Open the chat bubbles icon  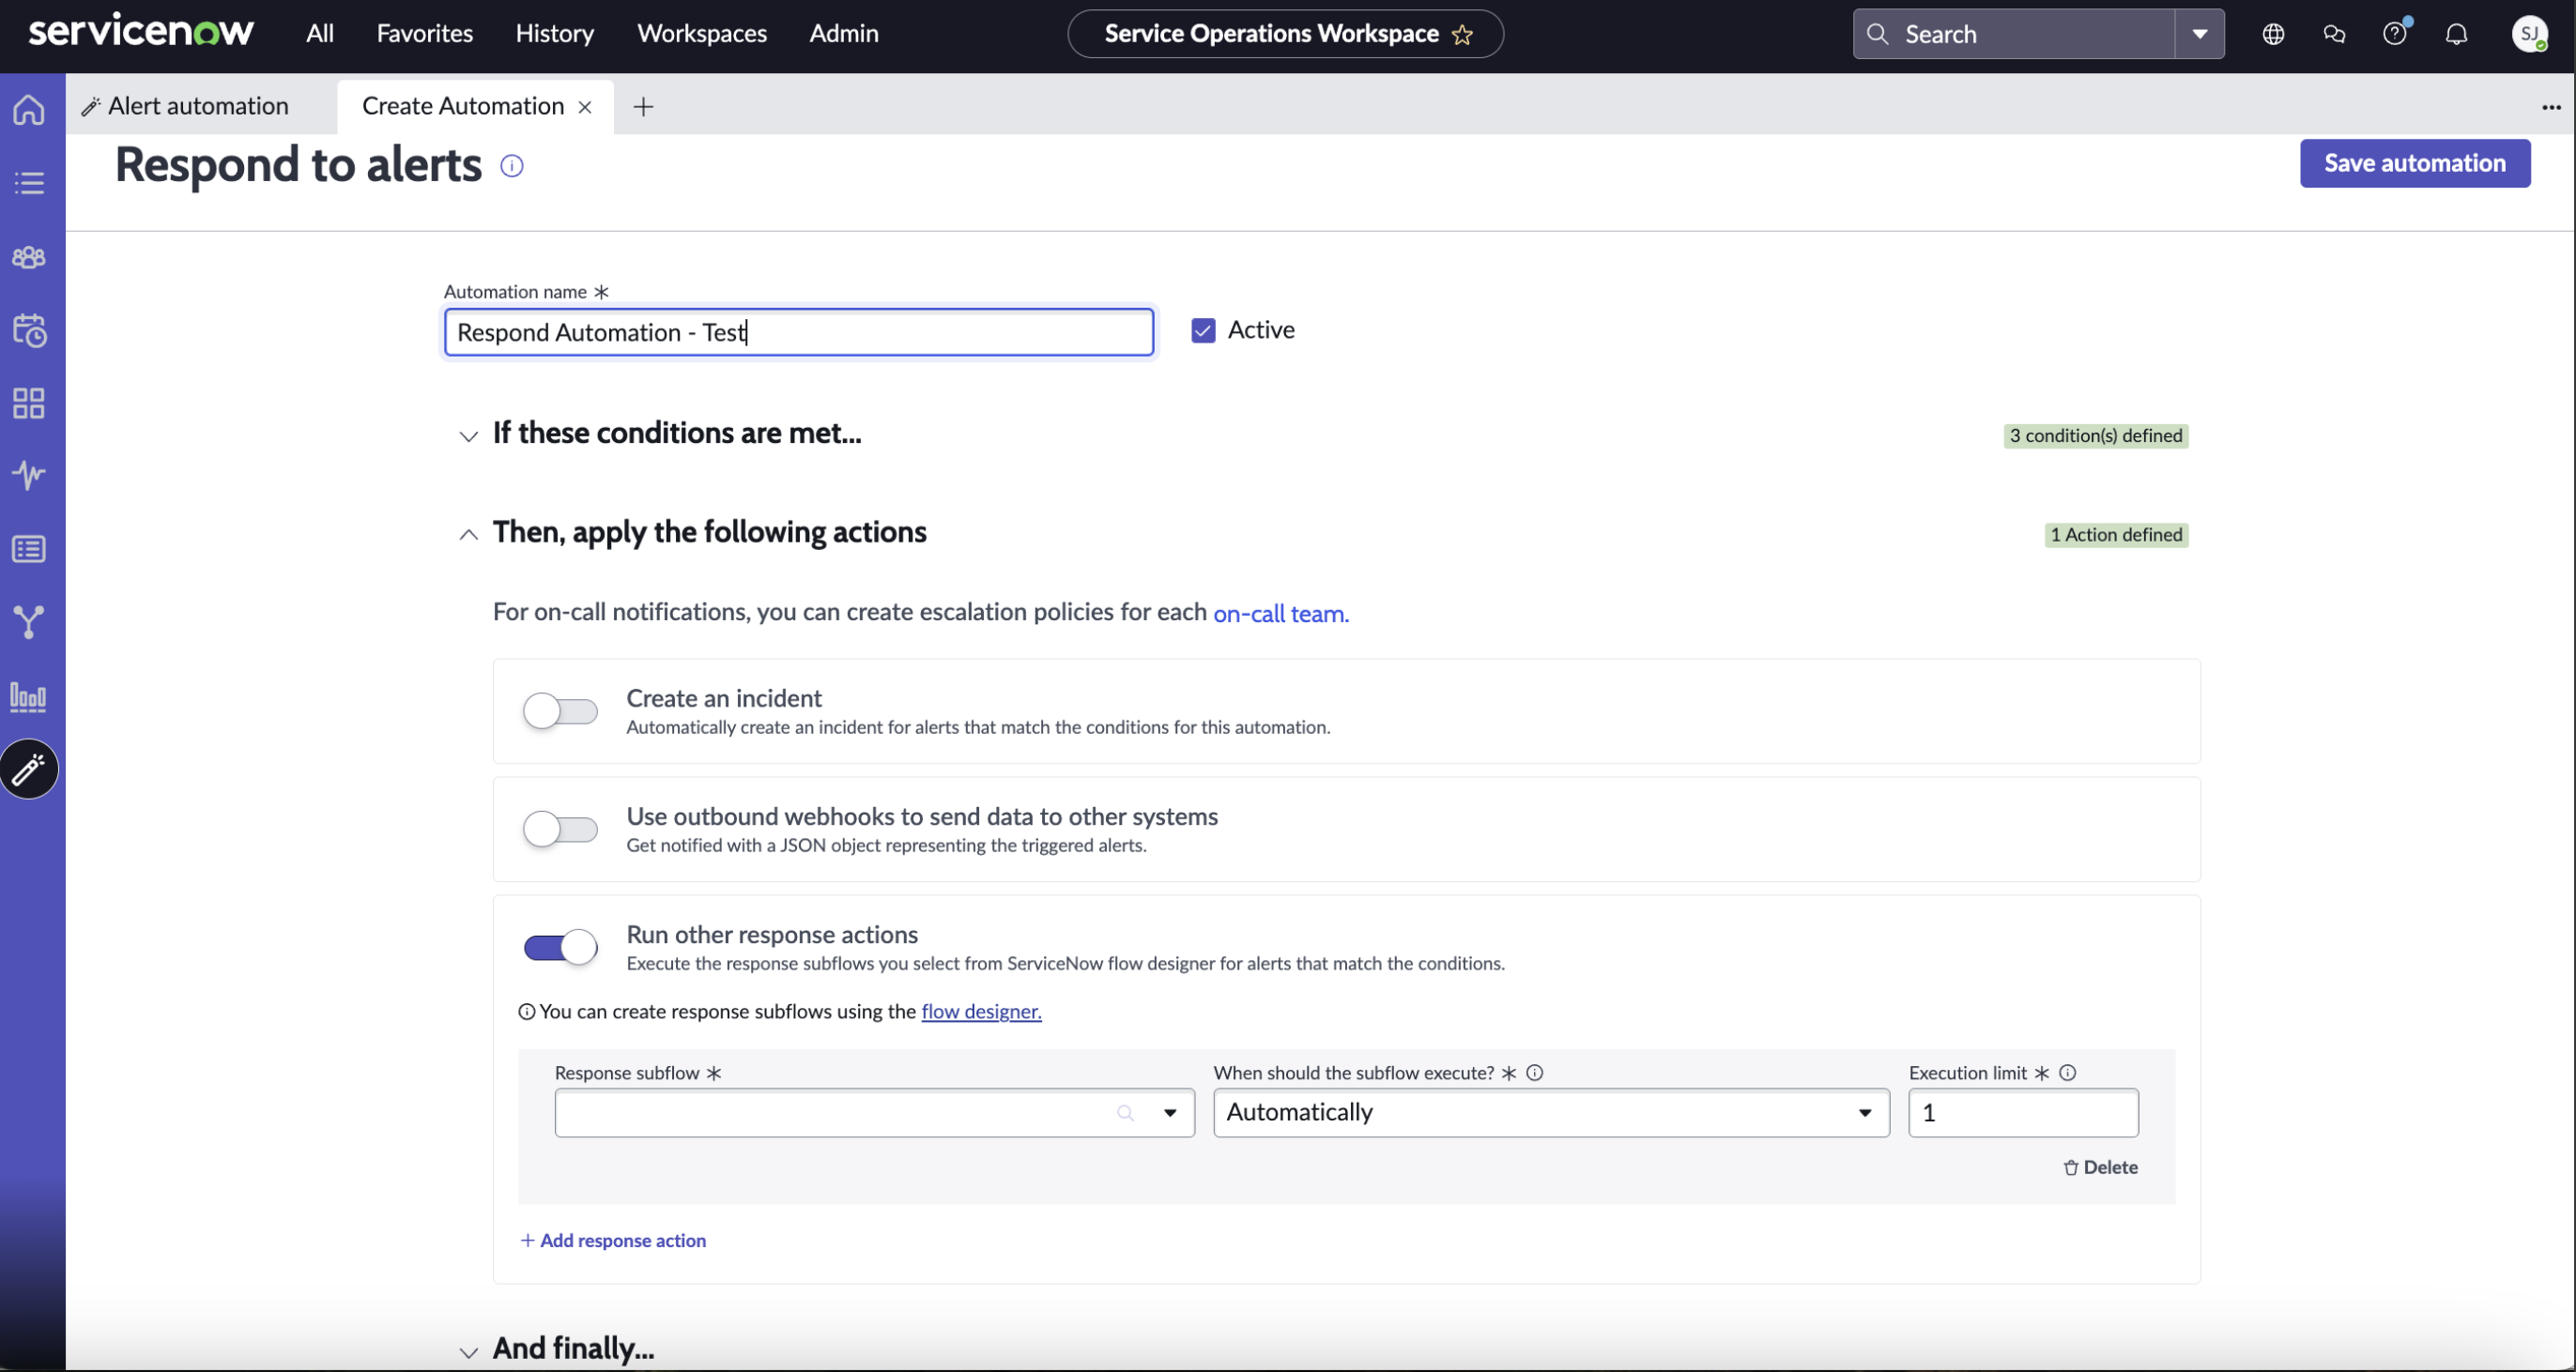pos(2333,34)
